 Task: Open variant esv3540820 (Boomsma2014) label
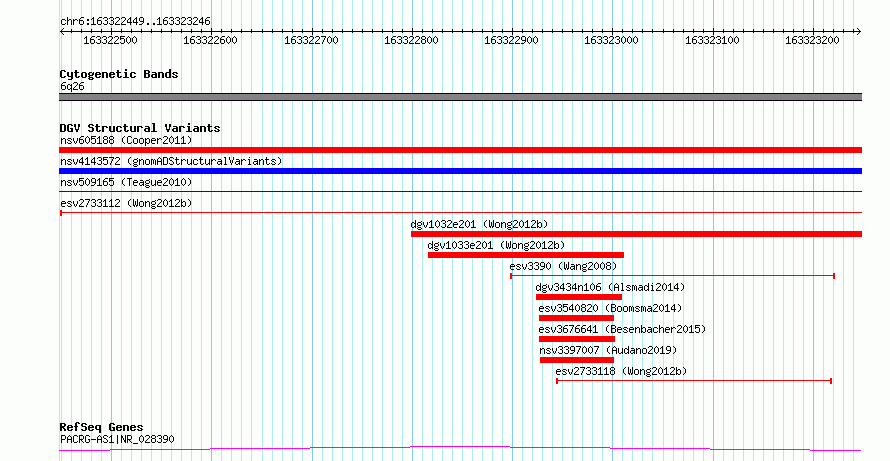click(611, 308)
